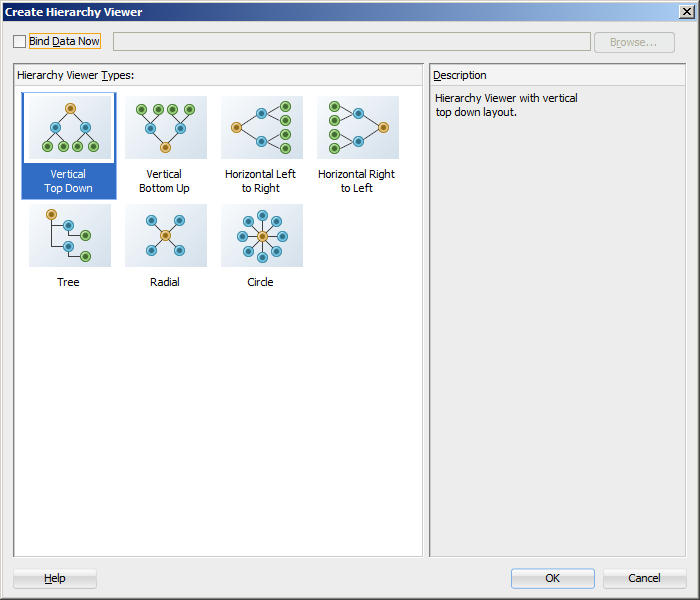
Task: Click the 'Horizontal Left to Right' label
Action: [x=260, y=181]
